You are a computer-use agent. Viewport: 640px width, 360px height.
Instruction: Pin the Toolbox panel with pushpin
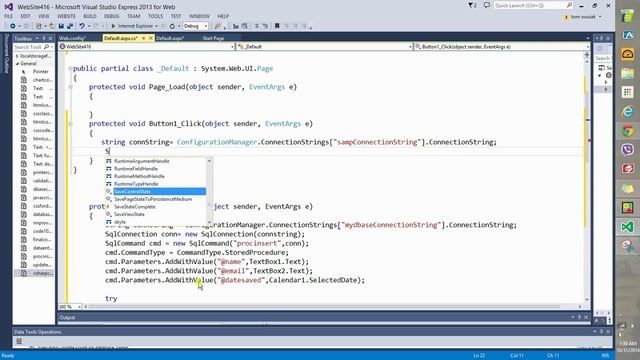[x=44, y=38]
